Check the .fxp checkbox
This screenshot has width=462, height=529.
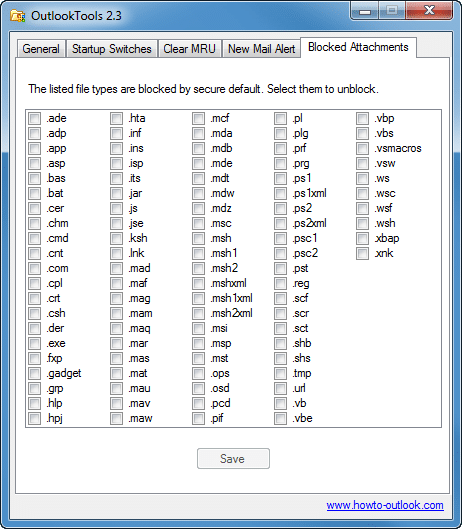coord(34,358)
